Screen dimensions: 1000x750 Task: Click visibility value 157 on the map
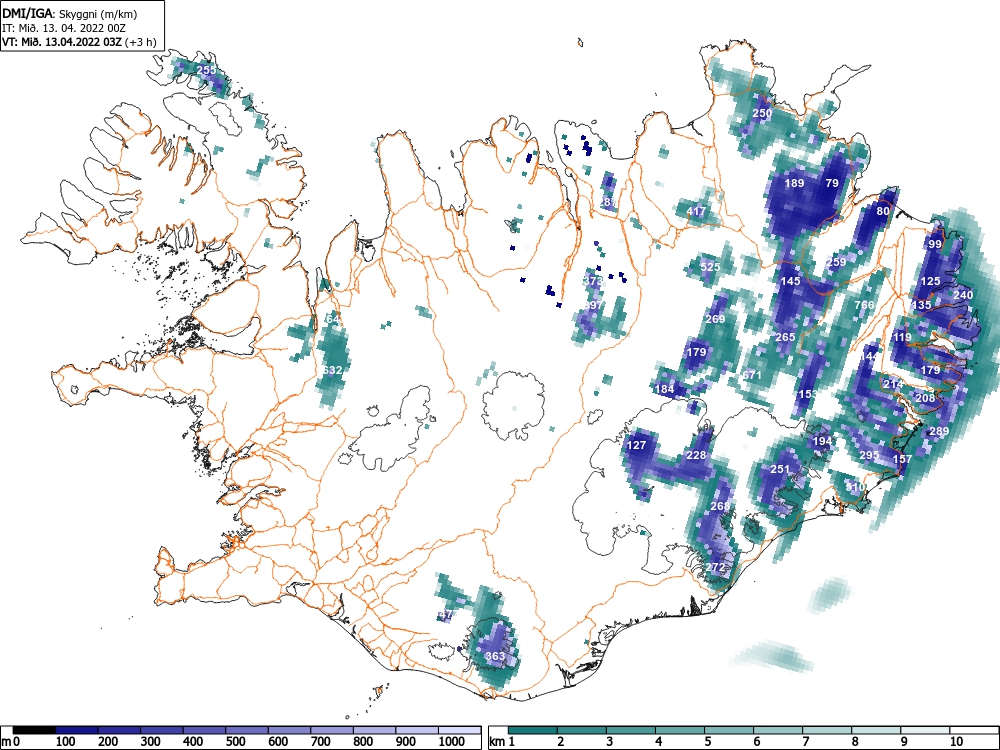(x=902, y=459)
